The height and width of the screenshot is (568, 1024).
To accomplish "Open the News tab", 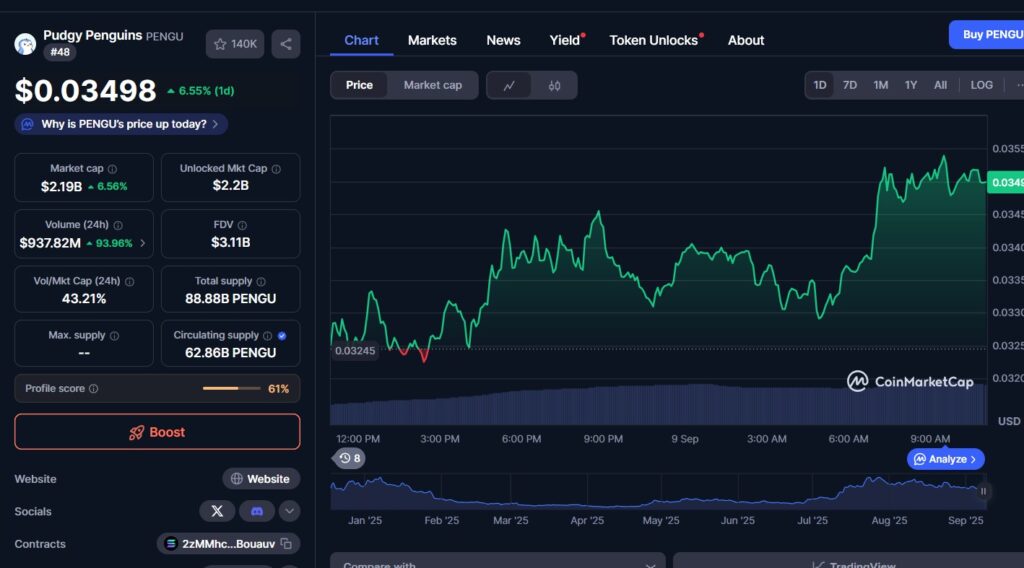I will click(x=503, y=40).
